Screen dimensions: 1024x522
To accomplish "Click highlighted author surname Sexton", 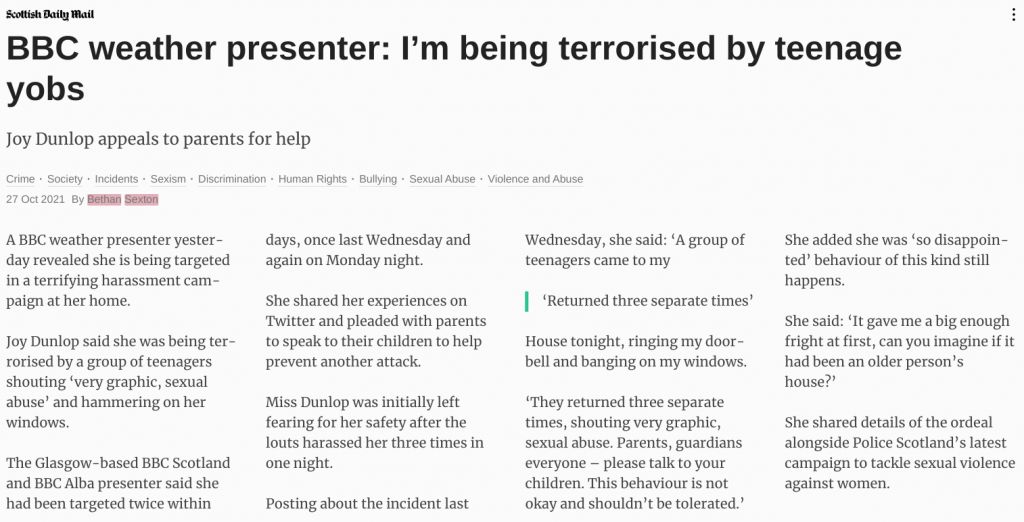I will tap(141, 199).
